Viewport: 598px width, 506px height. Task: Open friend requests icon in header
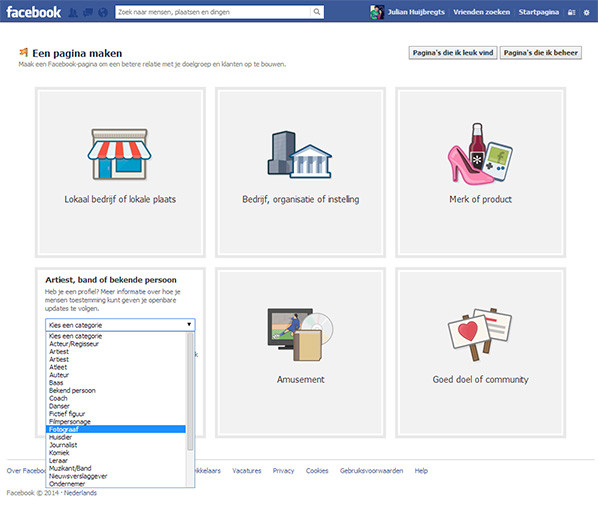(x=73, y=13)
